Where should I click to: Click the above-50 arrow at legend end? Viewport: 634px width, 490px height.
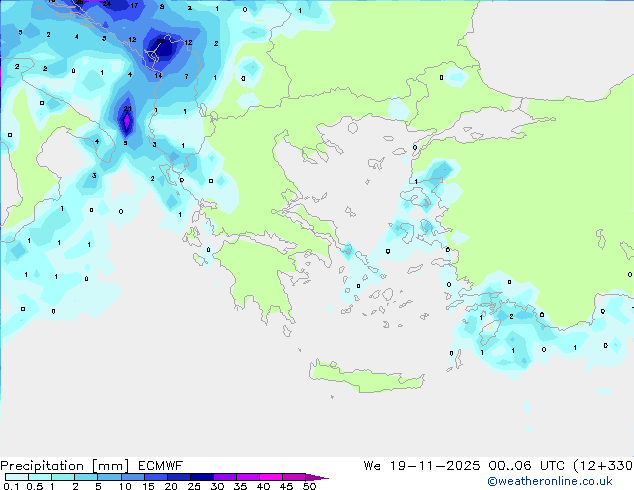316,477
